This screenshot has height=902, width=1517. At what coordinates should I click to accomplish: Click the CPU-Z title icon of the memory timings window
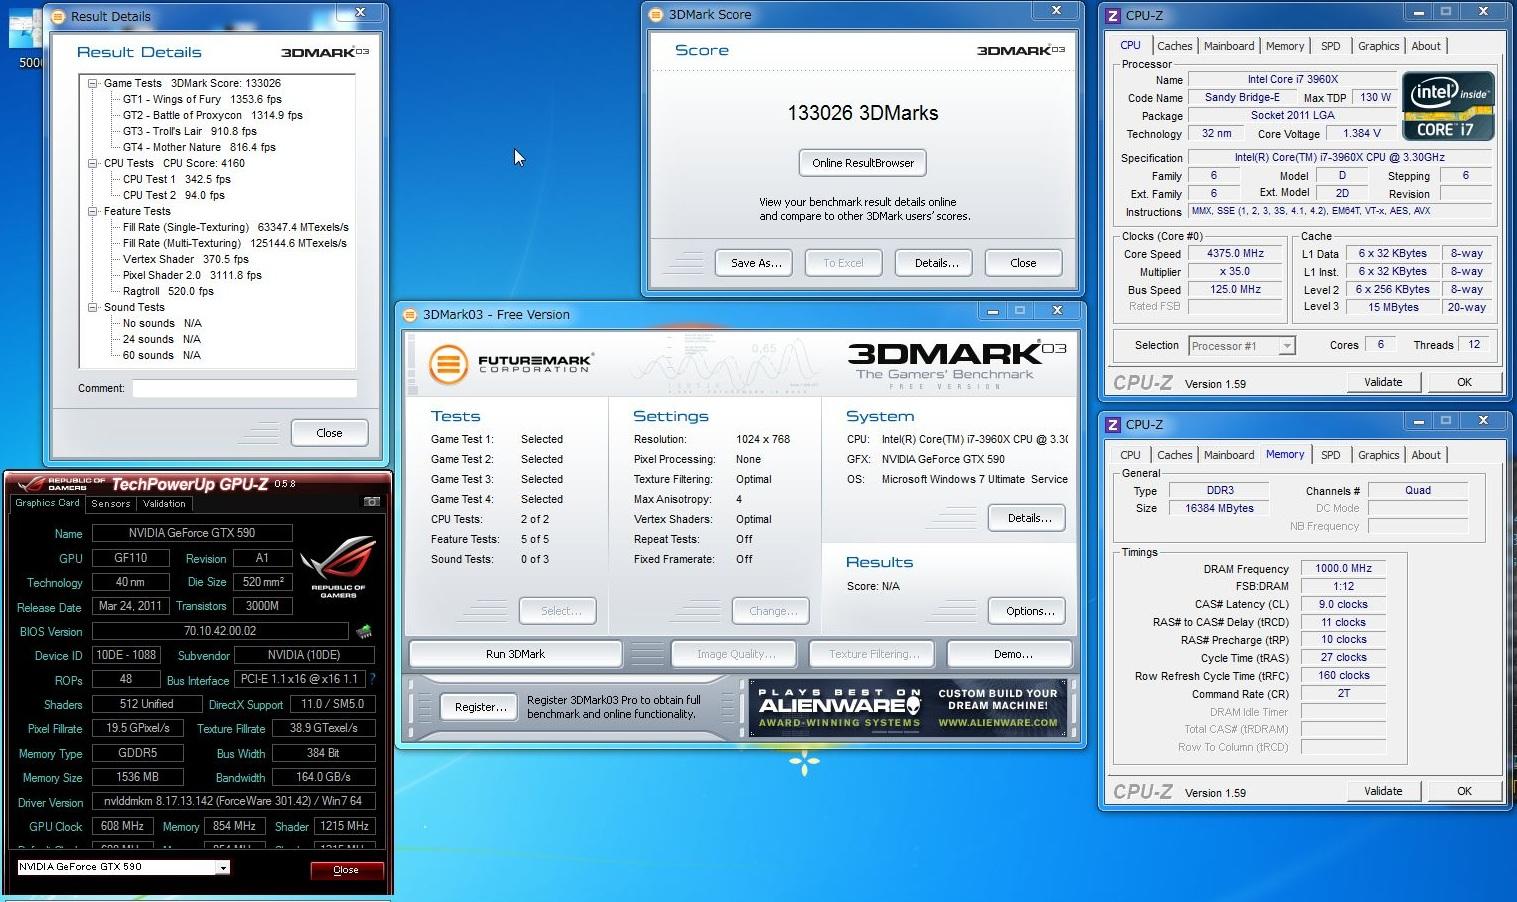point(1113,424)
